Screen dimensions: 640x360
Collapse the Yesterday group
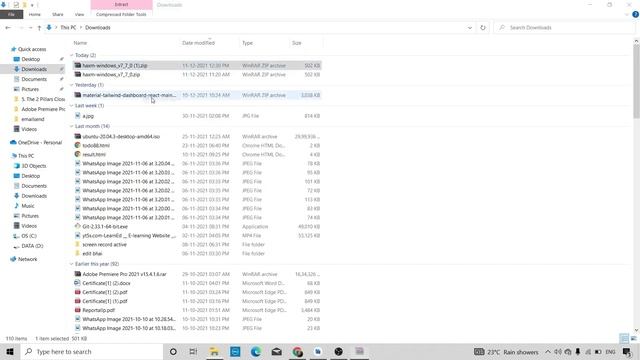click(x=72, y=85)
